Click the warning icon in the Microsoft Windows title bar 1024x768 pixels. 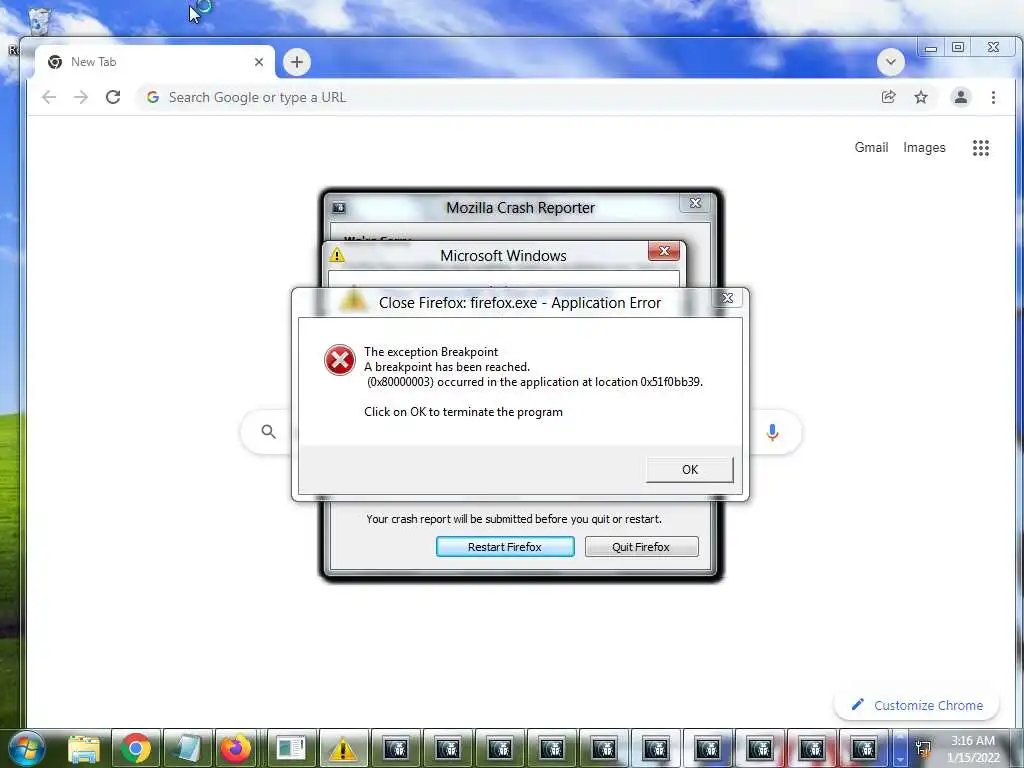(x=337, y=255)
